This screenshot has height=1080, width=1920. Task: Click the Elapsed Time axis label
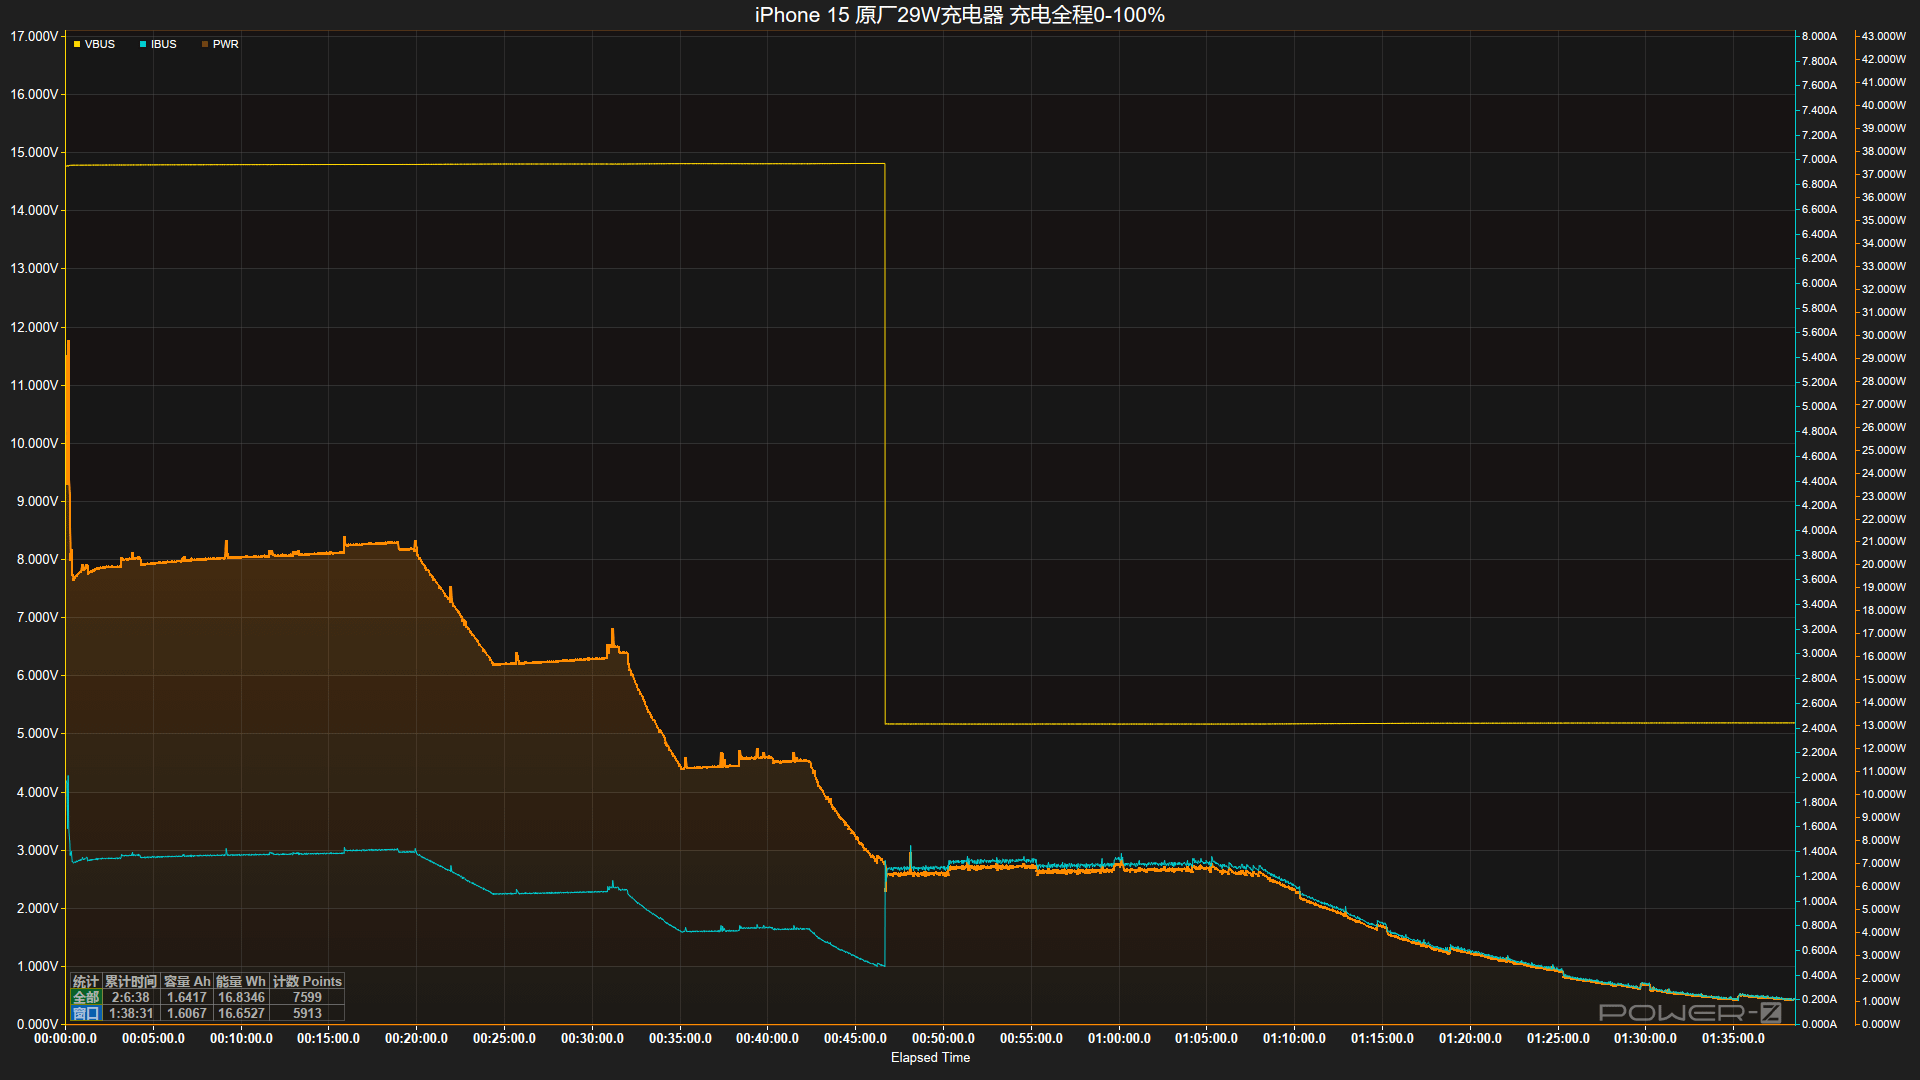930,1057
